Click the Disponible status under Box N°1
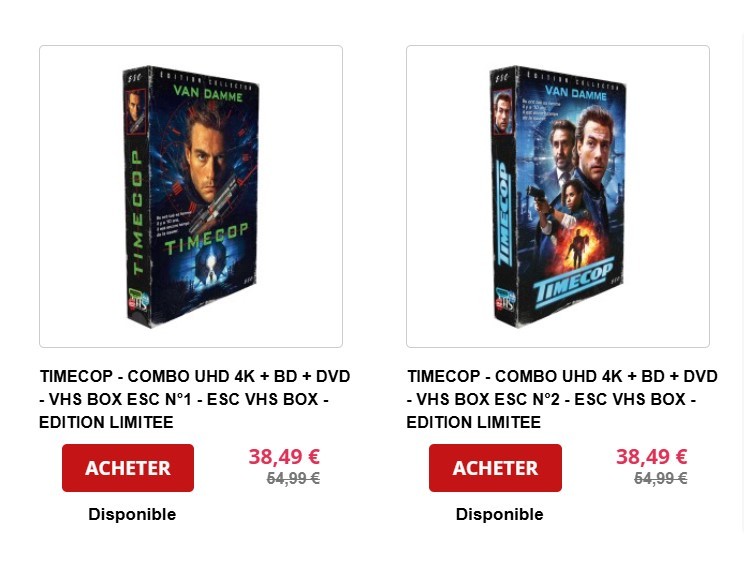This screenshot has height=563, width=744. coord(132,514)
